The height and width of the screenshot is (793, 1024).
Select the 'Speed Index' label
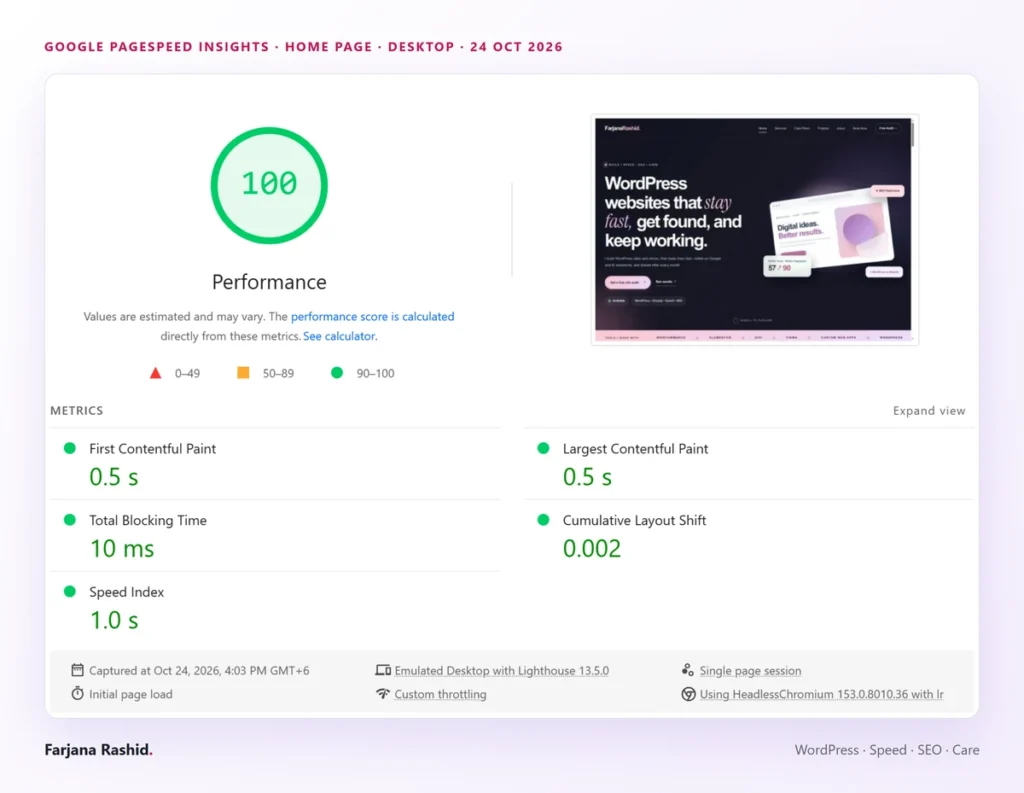(126, 592)
